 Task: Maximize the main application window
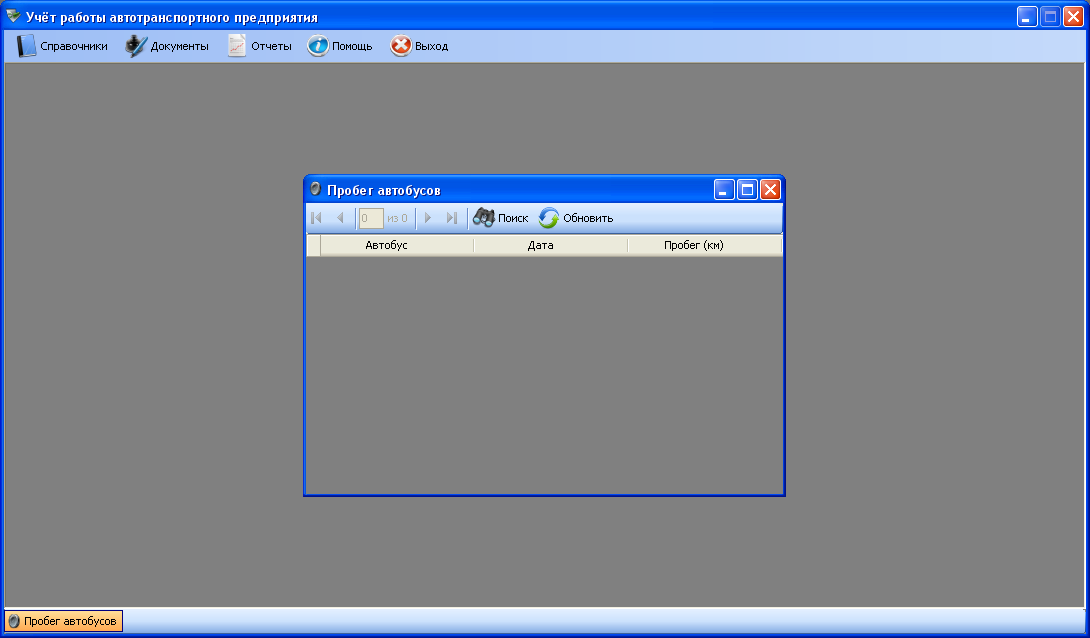(x=1050, y=17)
